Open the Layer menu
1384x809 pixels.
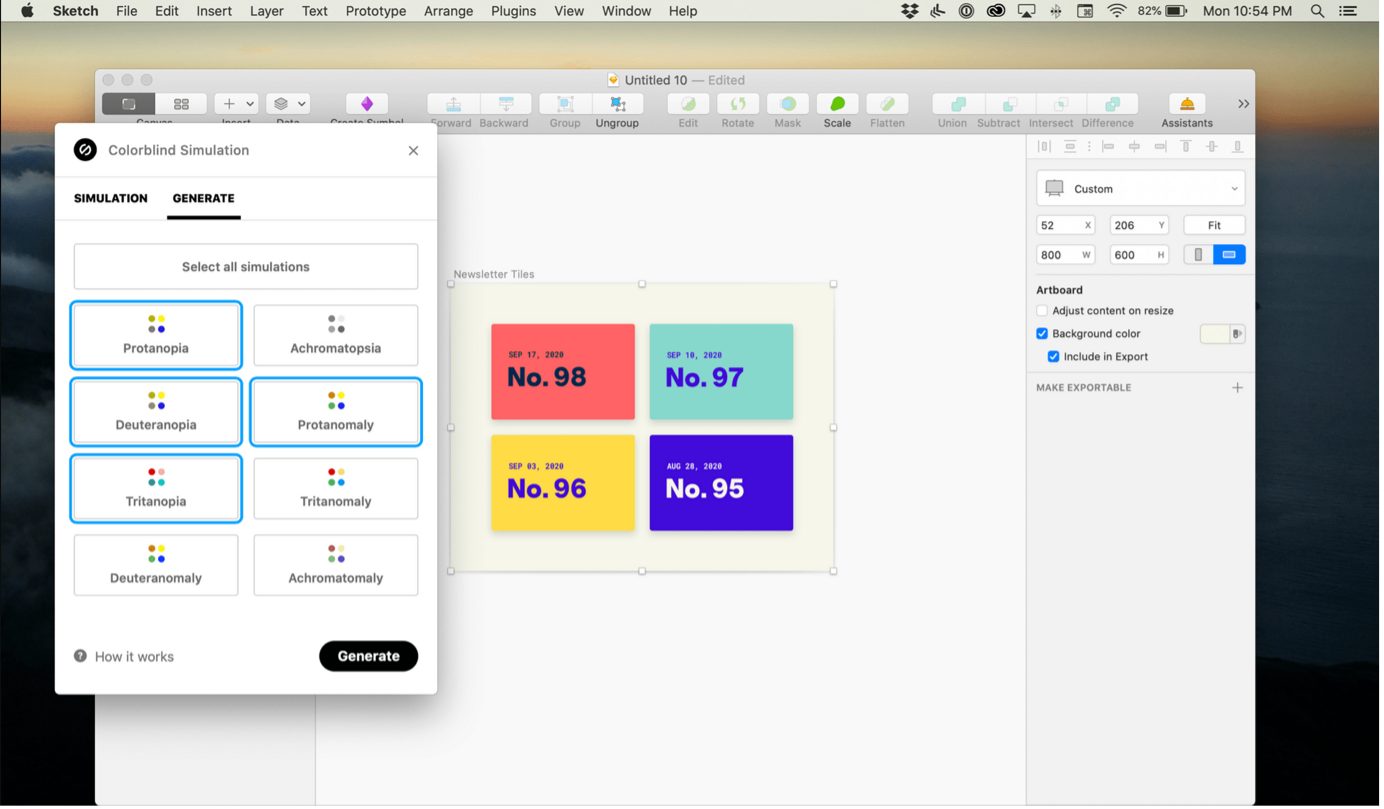[x=267, y=11]
